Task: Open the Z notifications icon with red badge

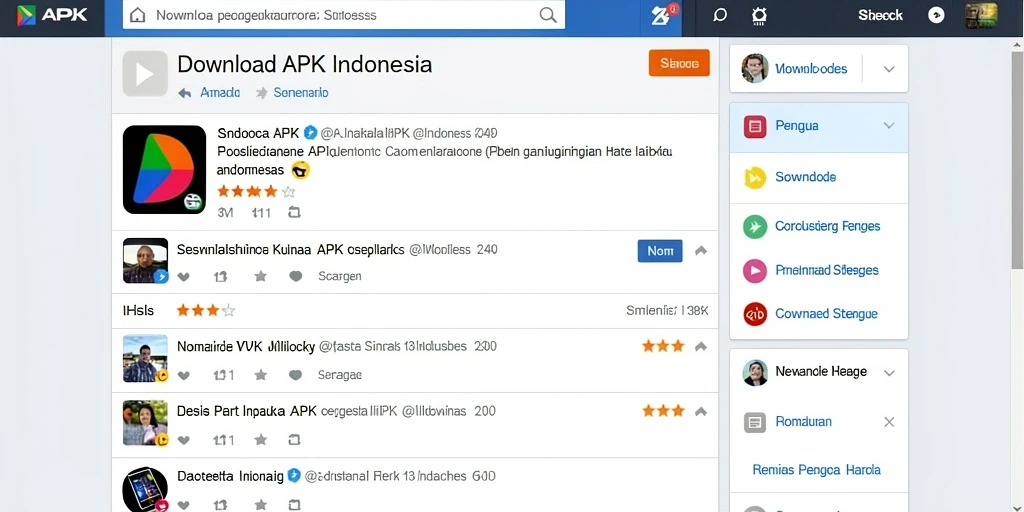Action: click(x=664, y=15)
